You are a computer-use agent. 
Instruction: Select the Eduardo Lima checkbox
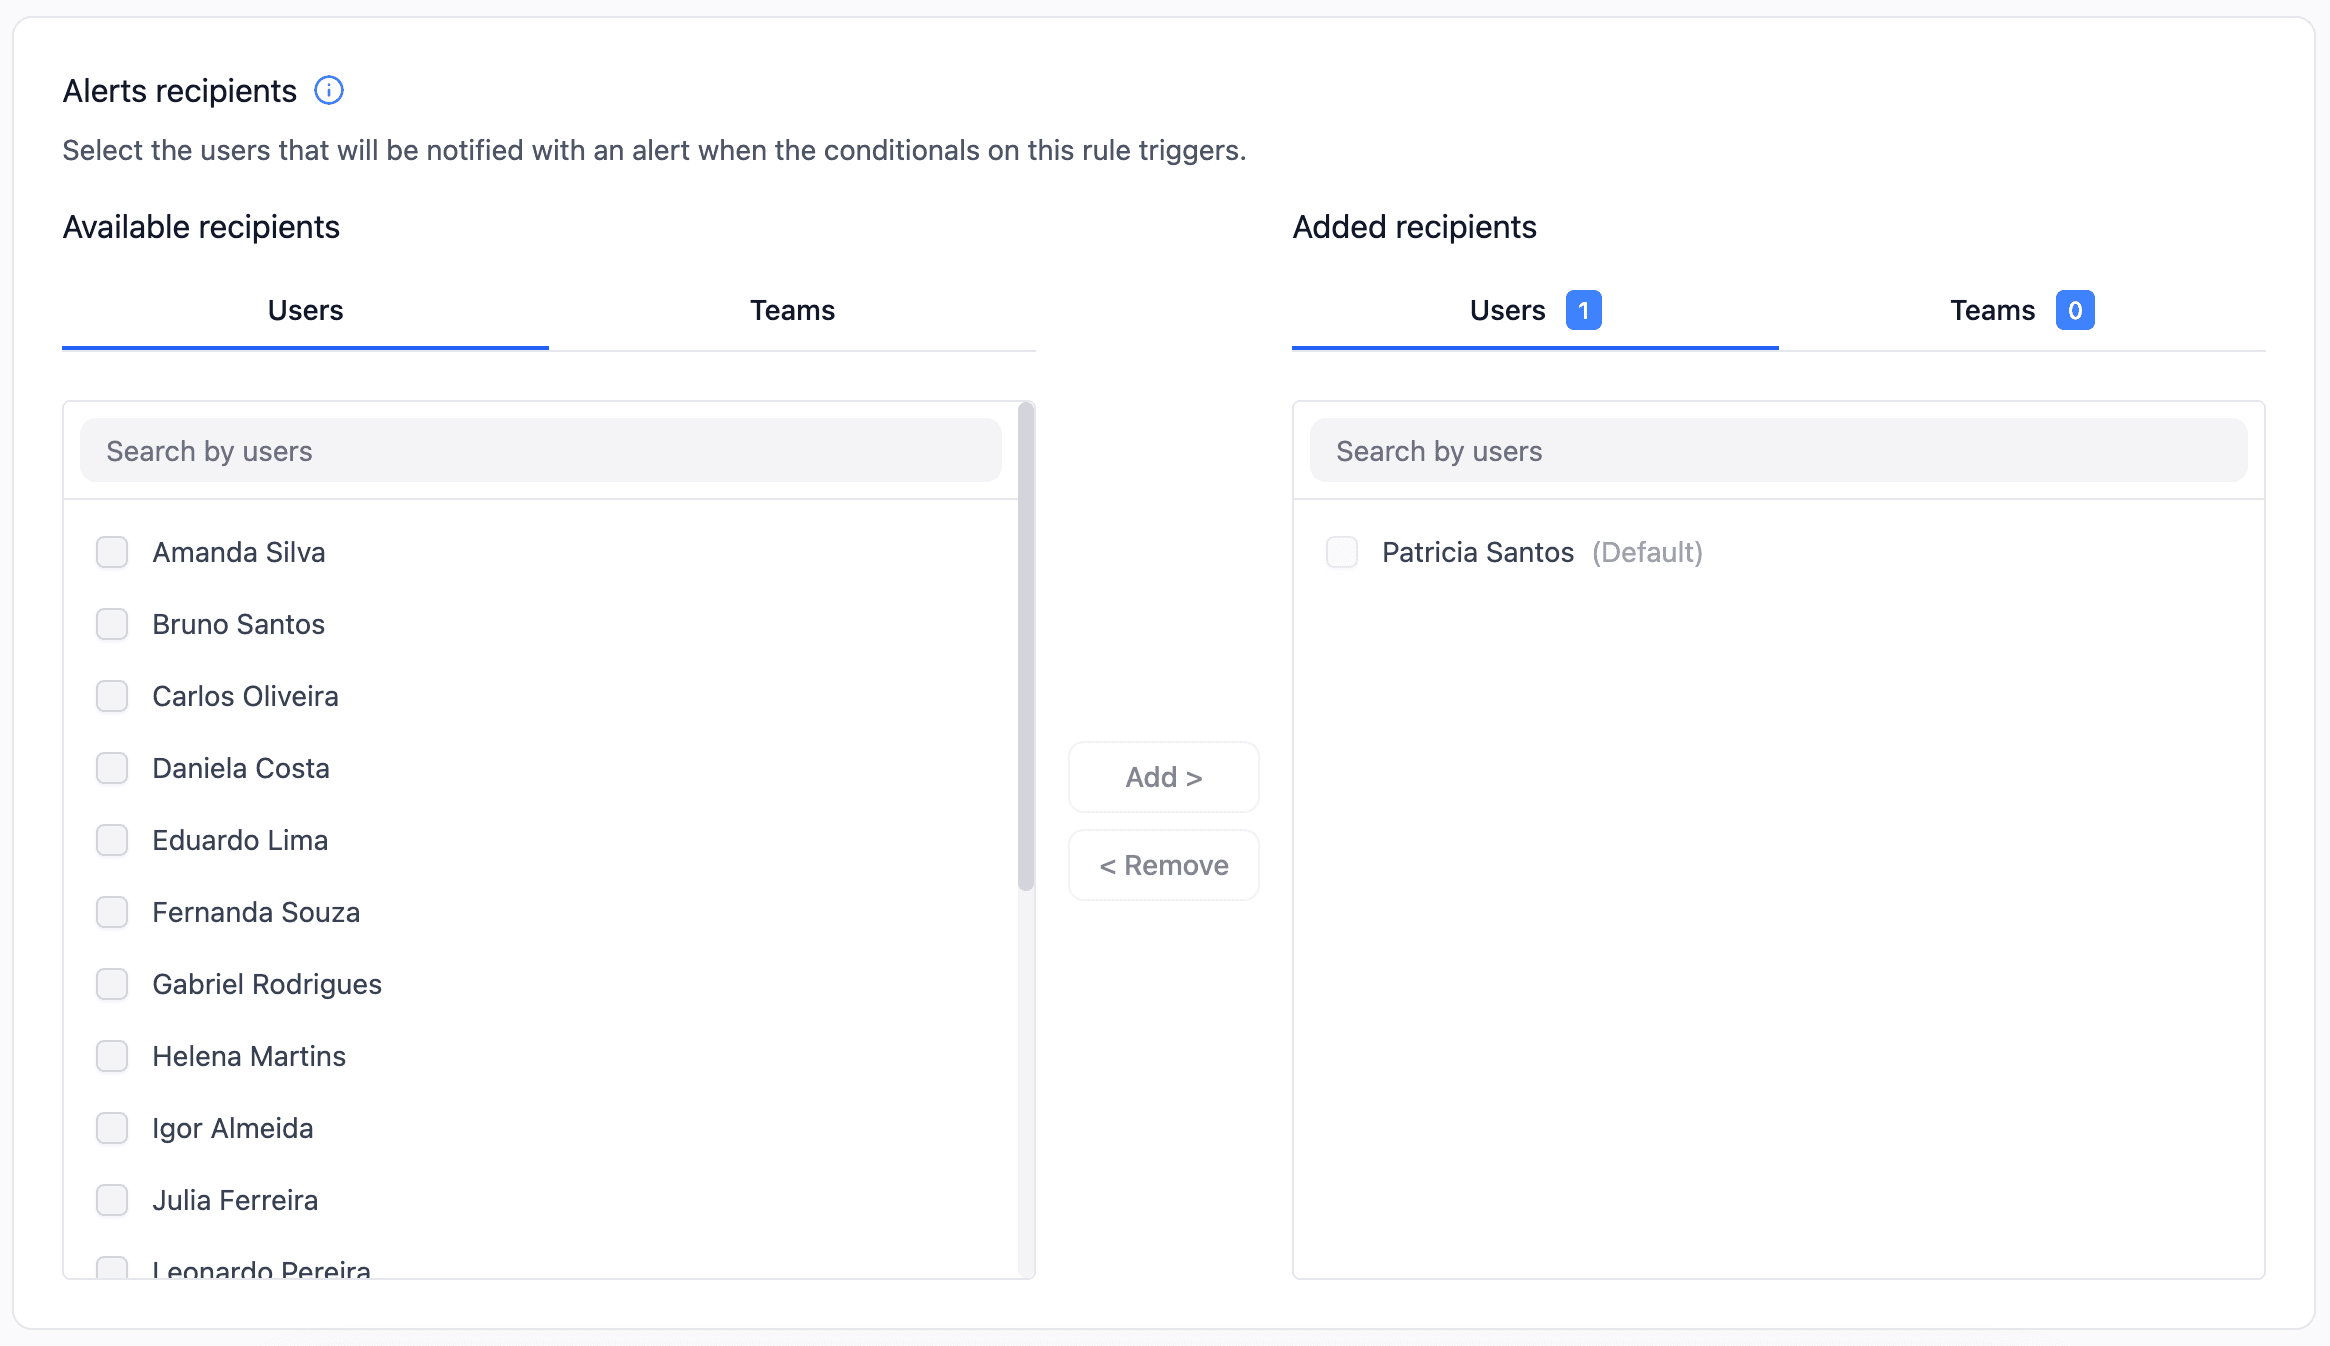click(x=112, y=840)
